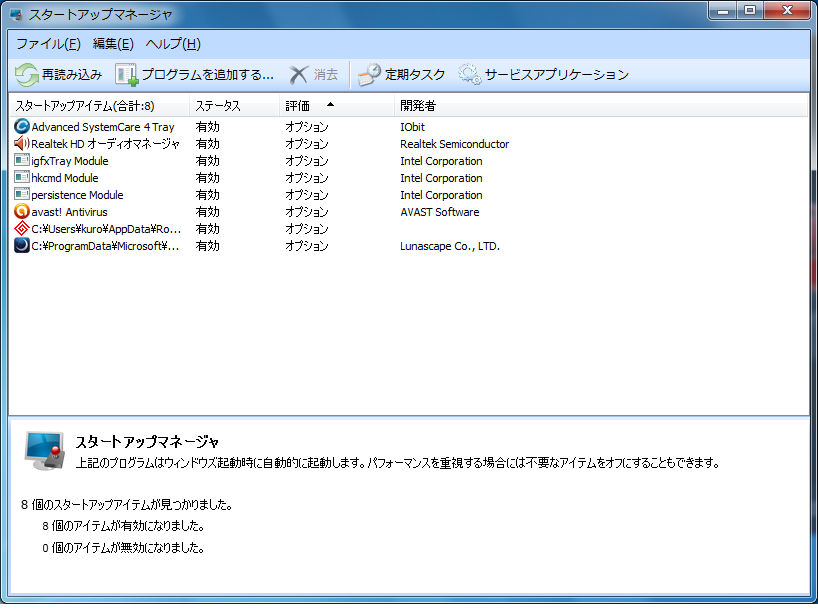
Task: Click the Advanced SystemCare 4 Tray icon
Action: coord(22,126)
